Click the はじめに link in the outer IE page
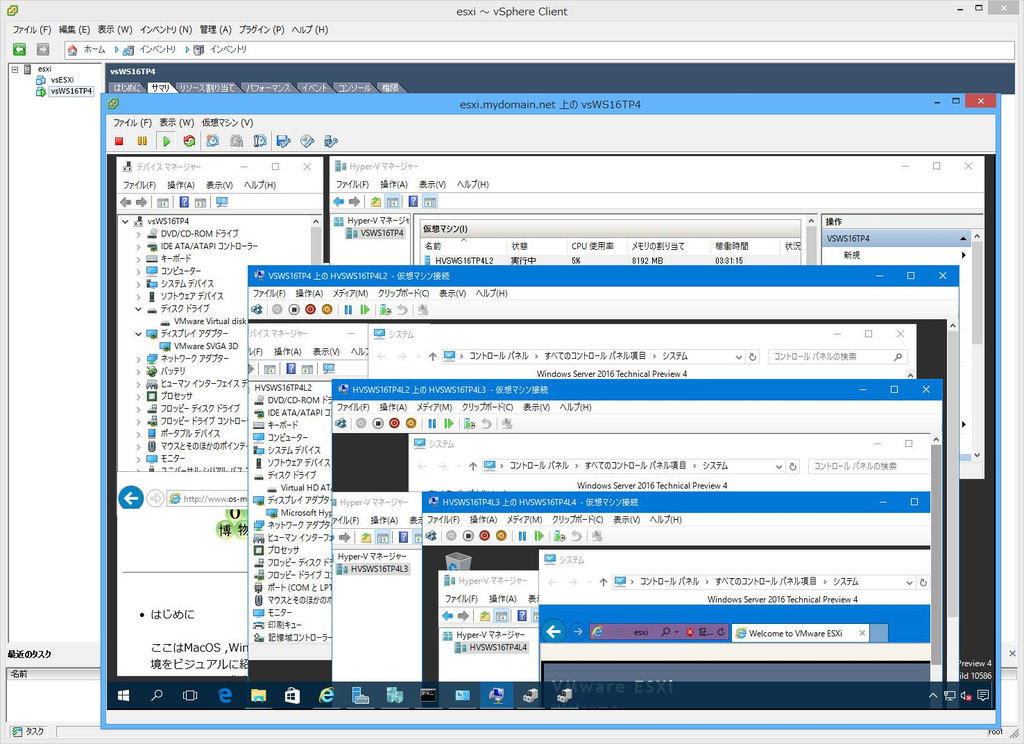The width and height of the screenshot is (1024, 744). (x=172, y=614)
